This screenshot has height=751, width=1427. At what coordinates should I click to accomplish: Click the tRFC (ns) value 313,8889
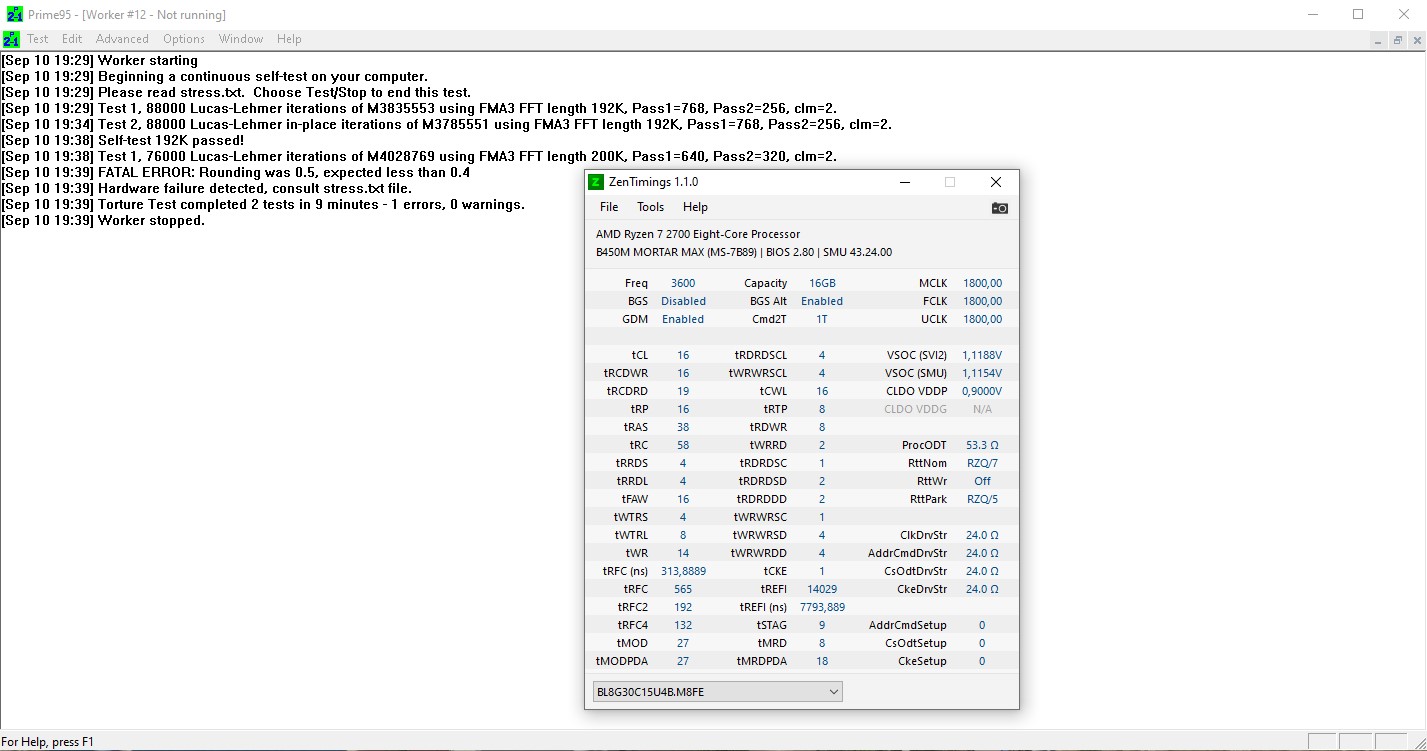(683, 571)
